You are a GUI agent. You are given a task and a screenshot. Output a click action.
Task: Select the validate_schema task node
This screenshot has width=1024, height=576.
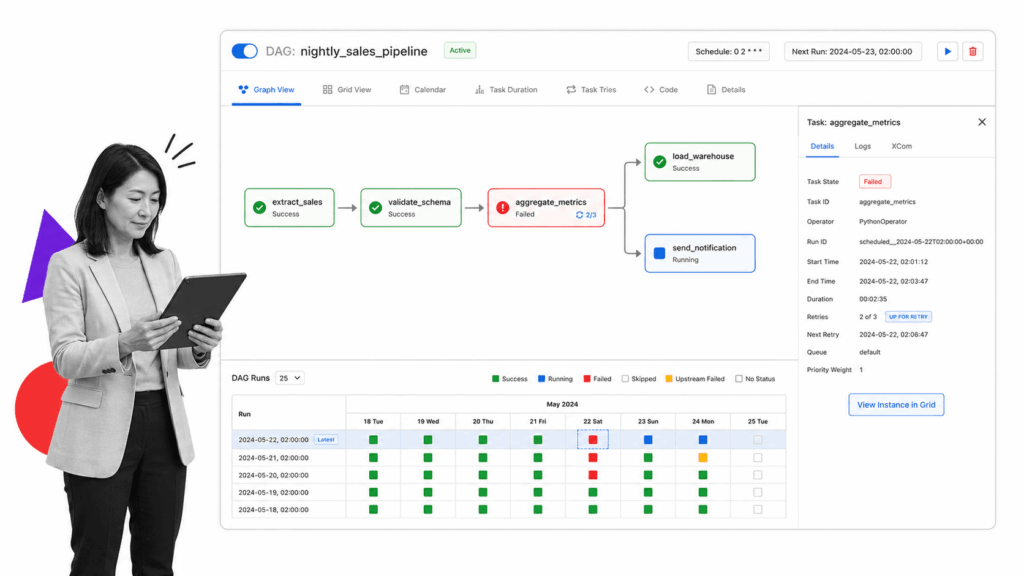click(x=411, y=208)
